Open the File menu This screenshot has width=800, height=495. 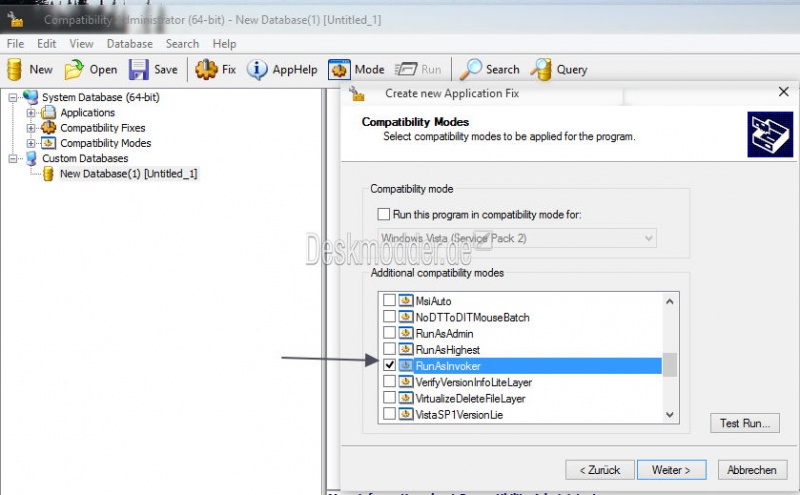coord(15,44)
